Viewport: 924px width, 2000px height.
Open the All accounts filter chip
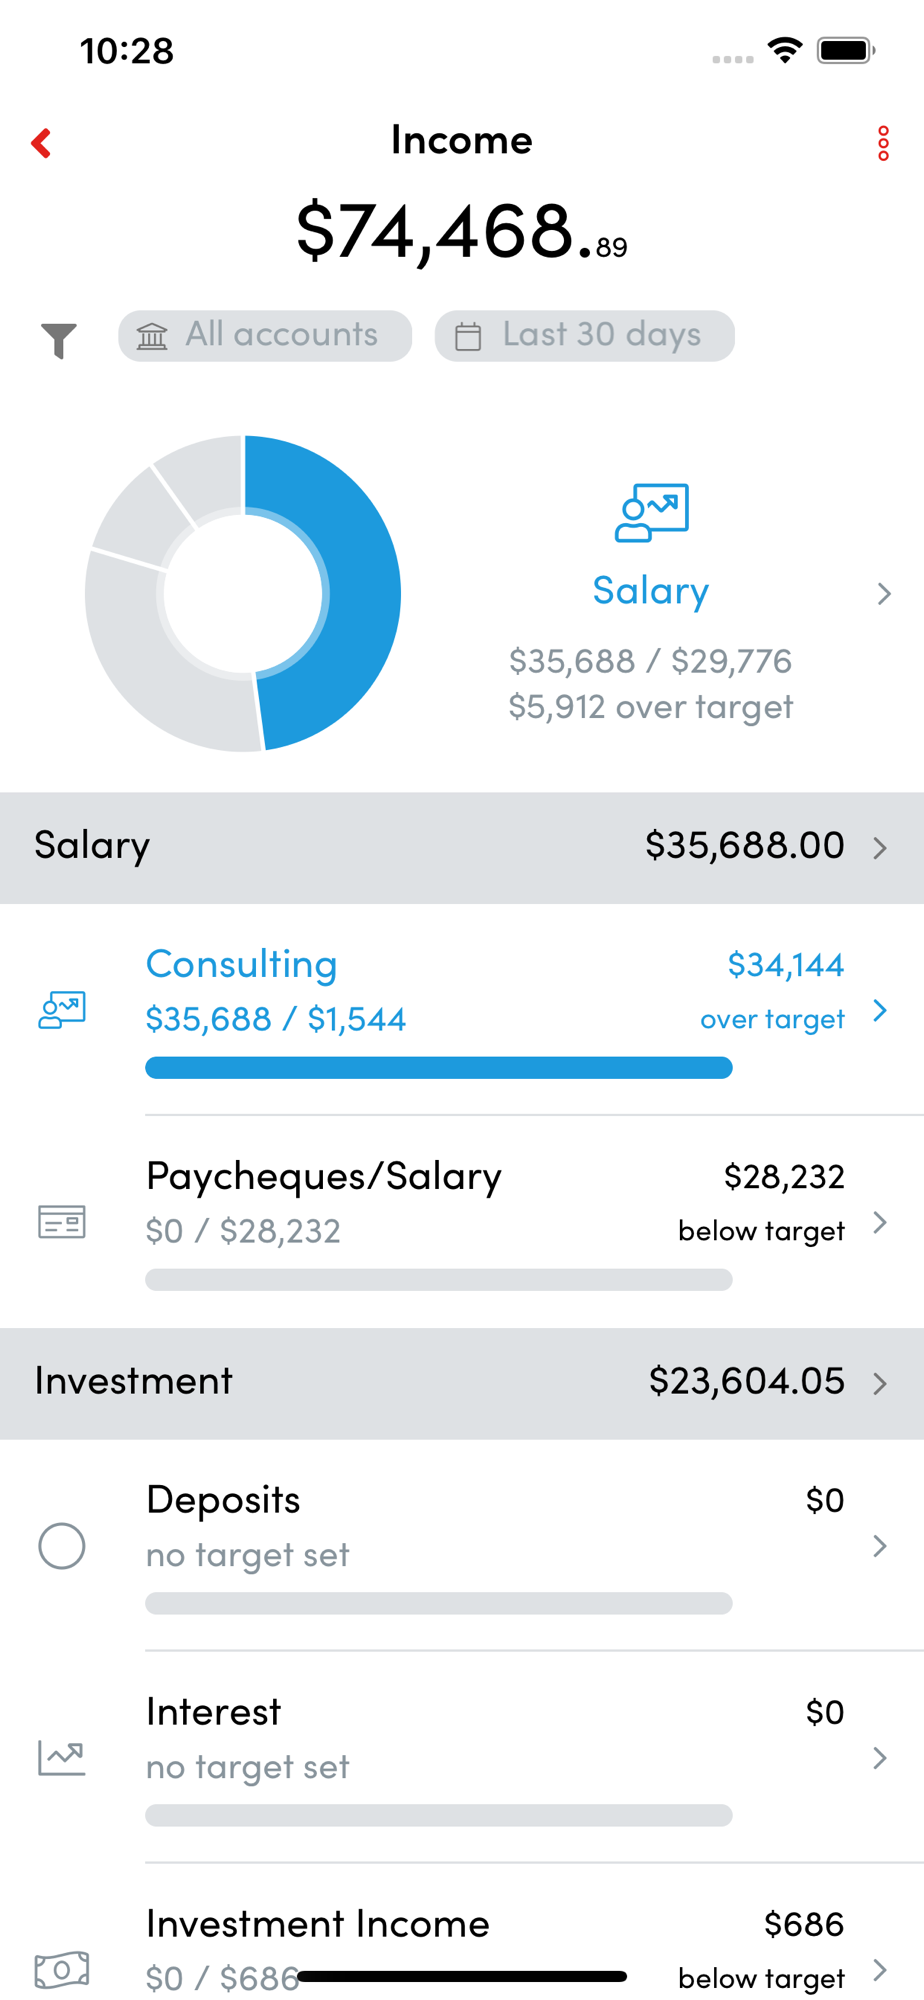tap(265, 335)
